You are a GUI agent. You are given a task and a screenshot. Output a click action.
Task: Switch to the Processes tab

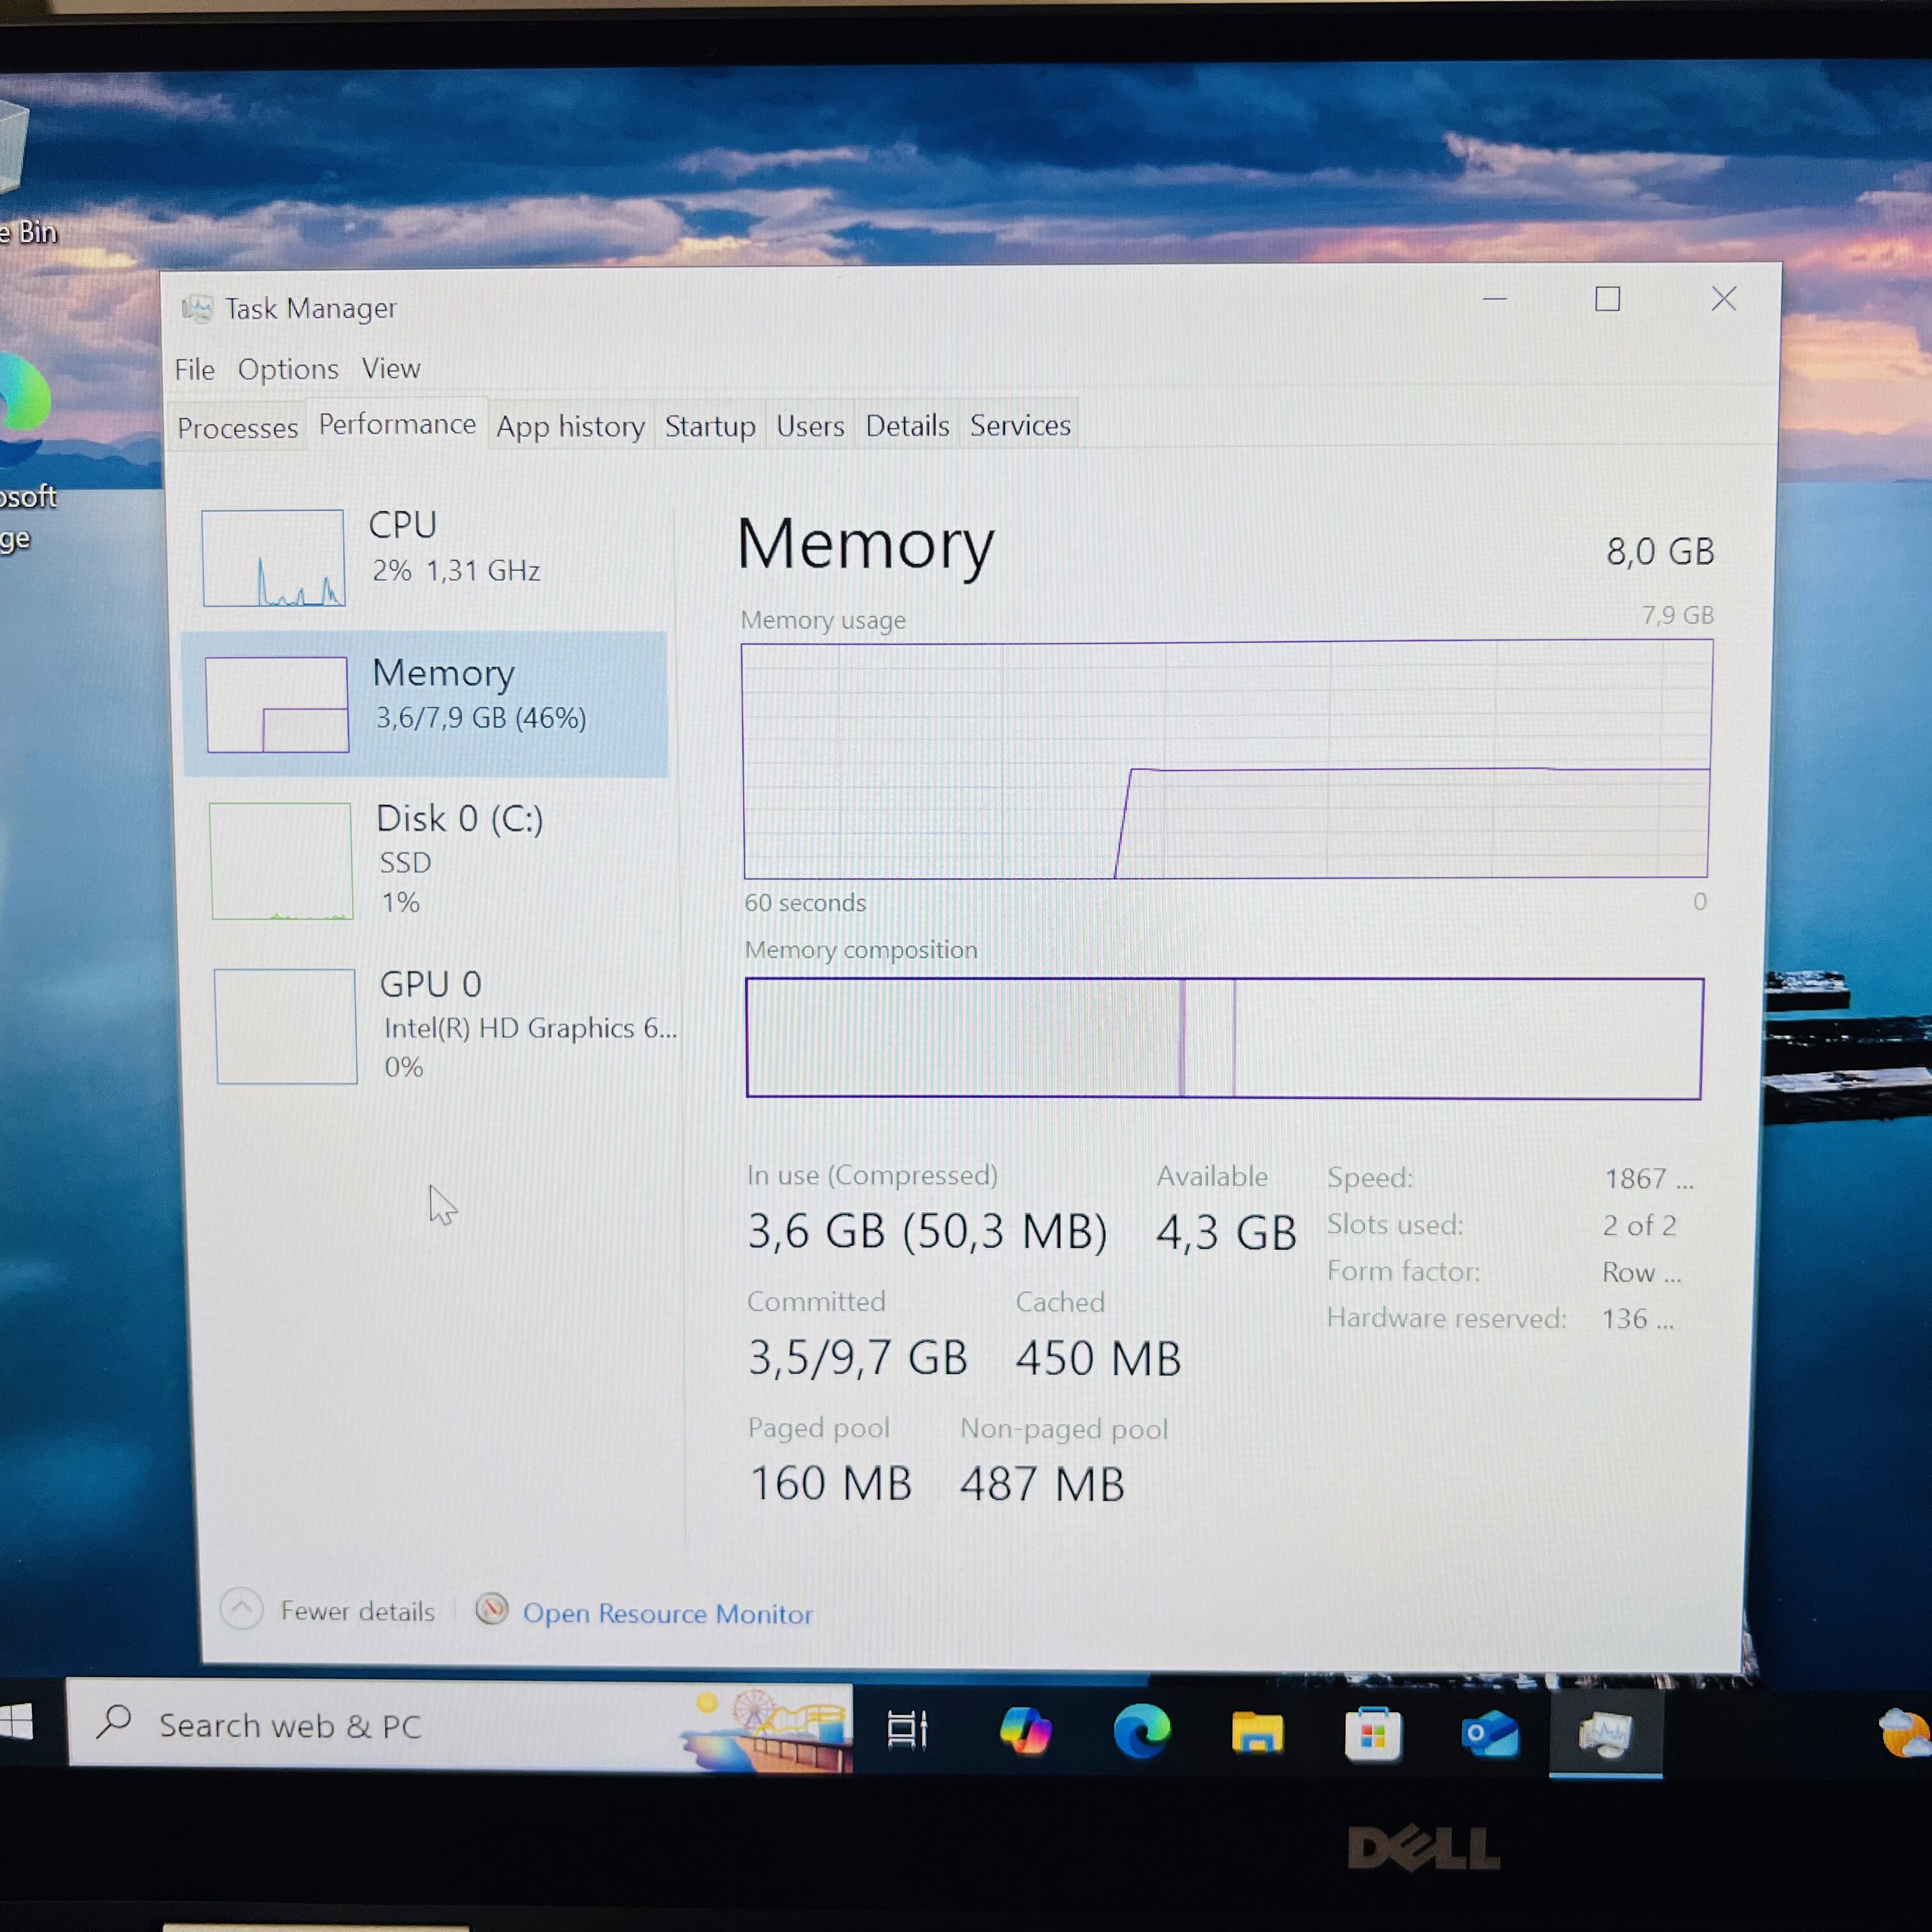click(237, 428)
